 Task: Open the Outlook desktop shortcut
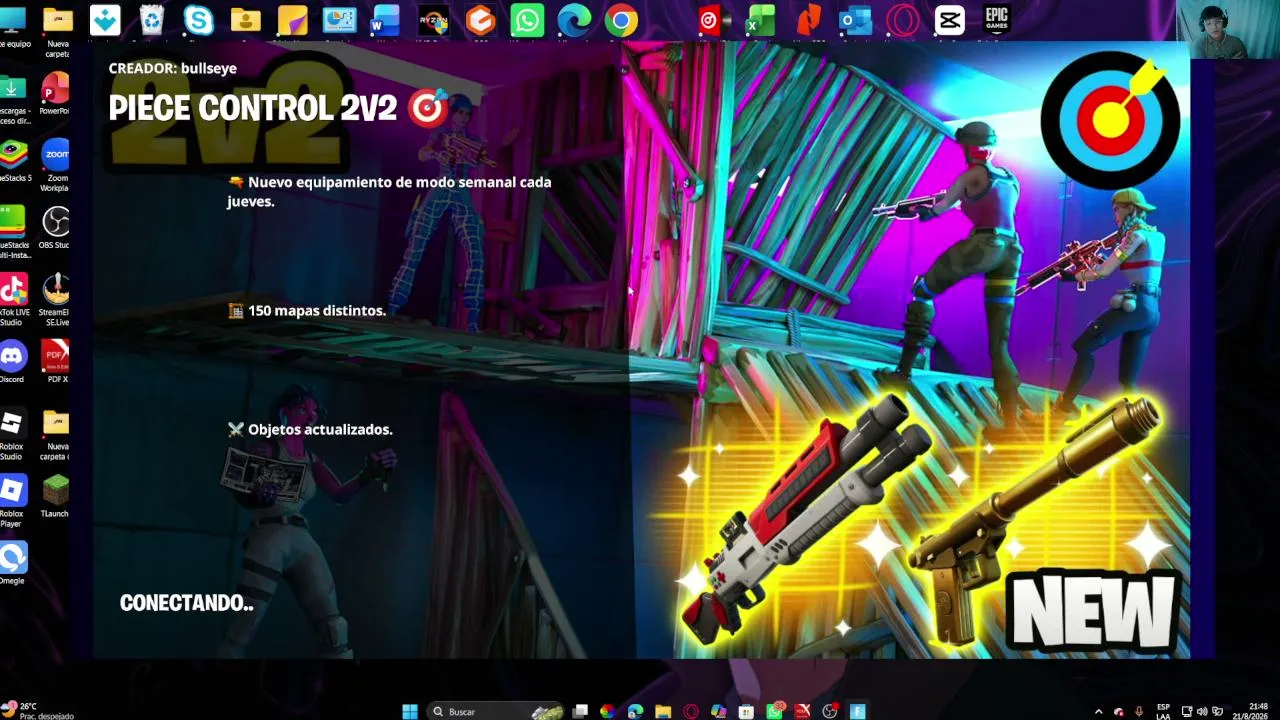coord(856,20)
